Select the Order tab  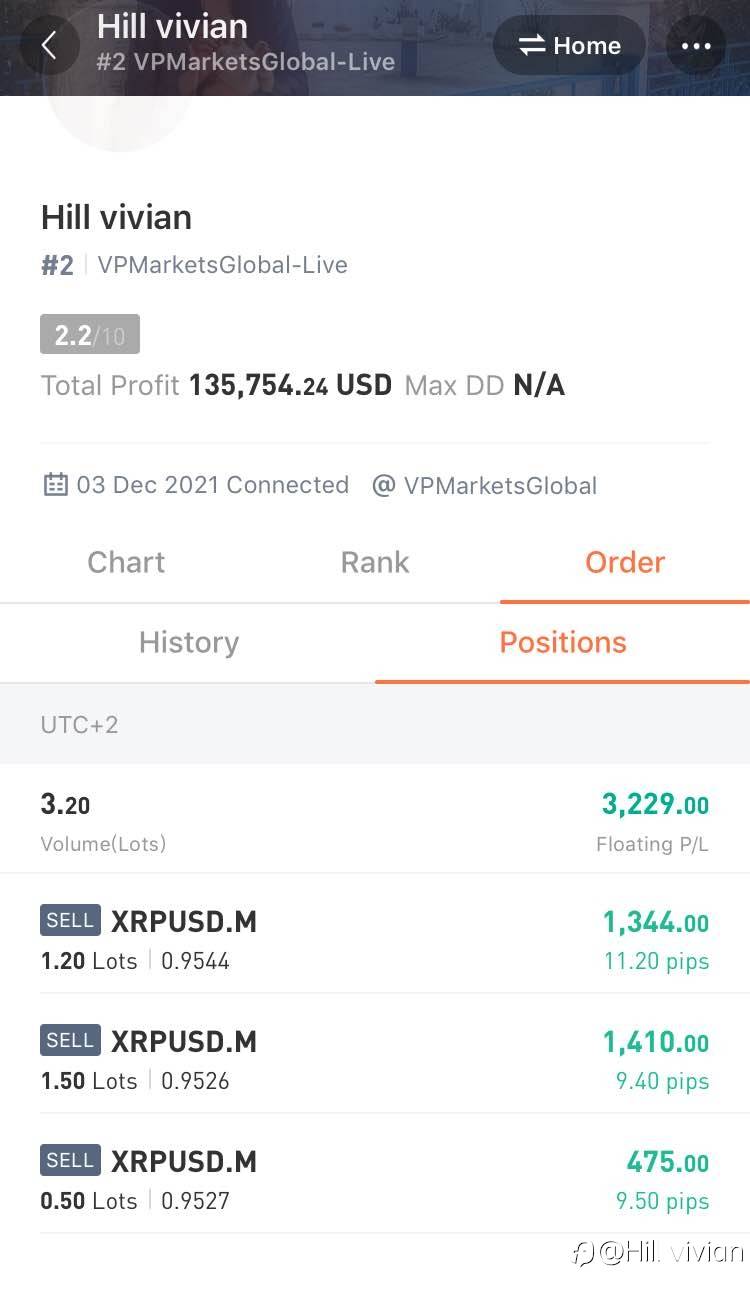click(x=625, y=562)
